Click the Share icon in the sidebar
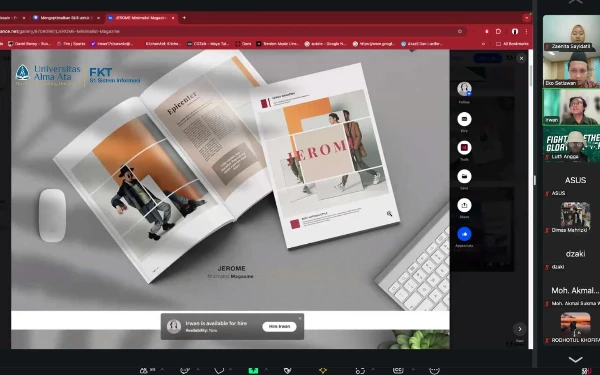This screenshot has height=375, width=600. pos(464,205)
